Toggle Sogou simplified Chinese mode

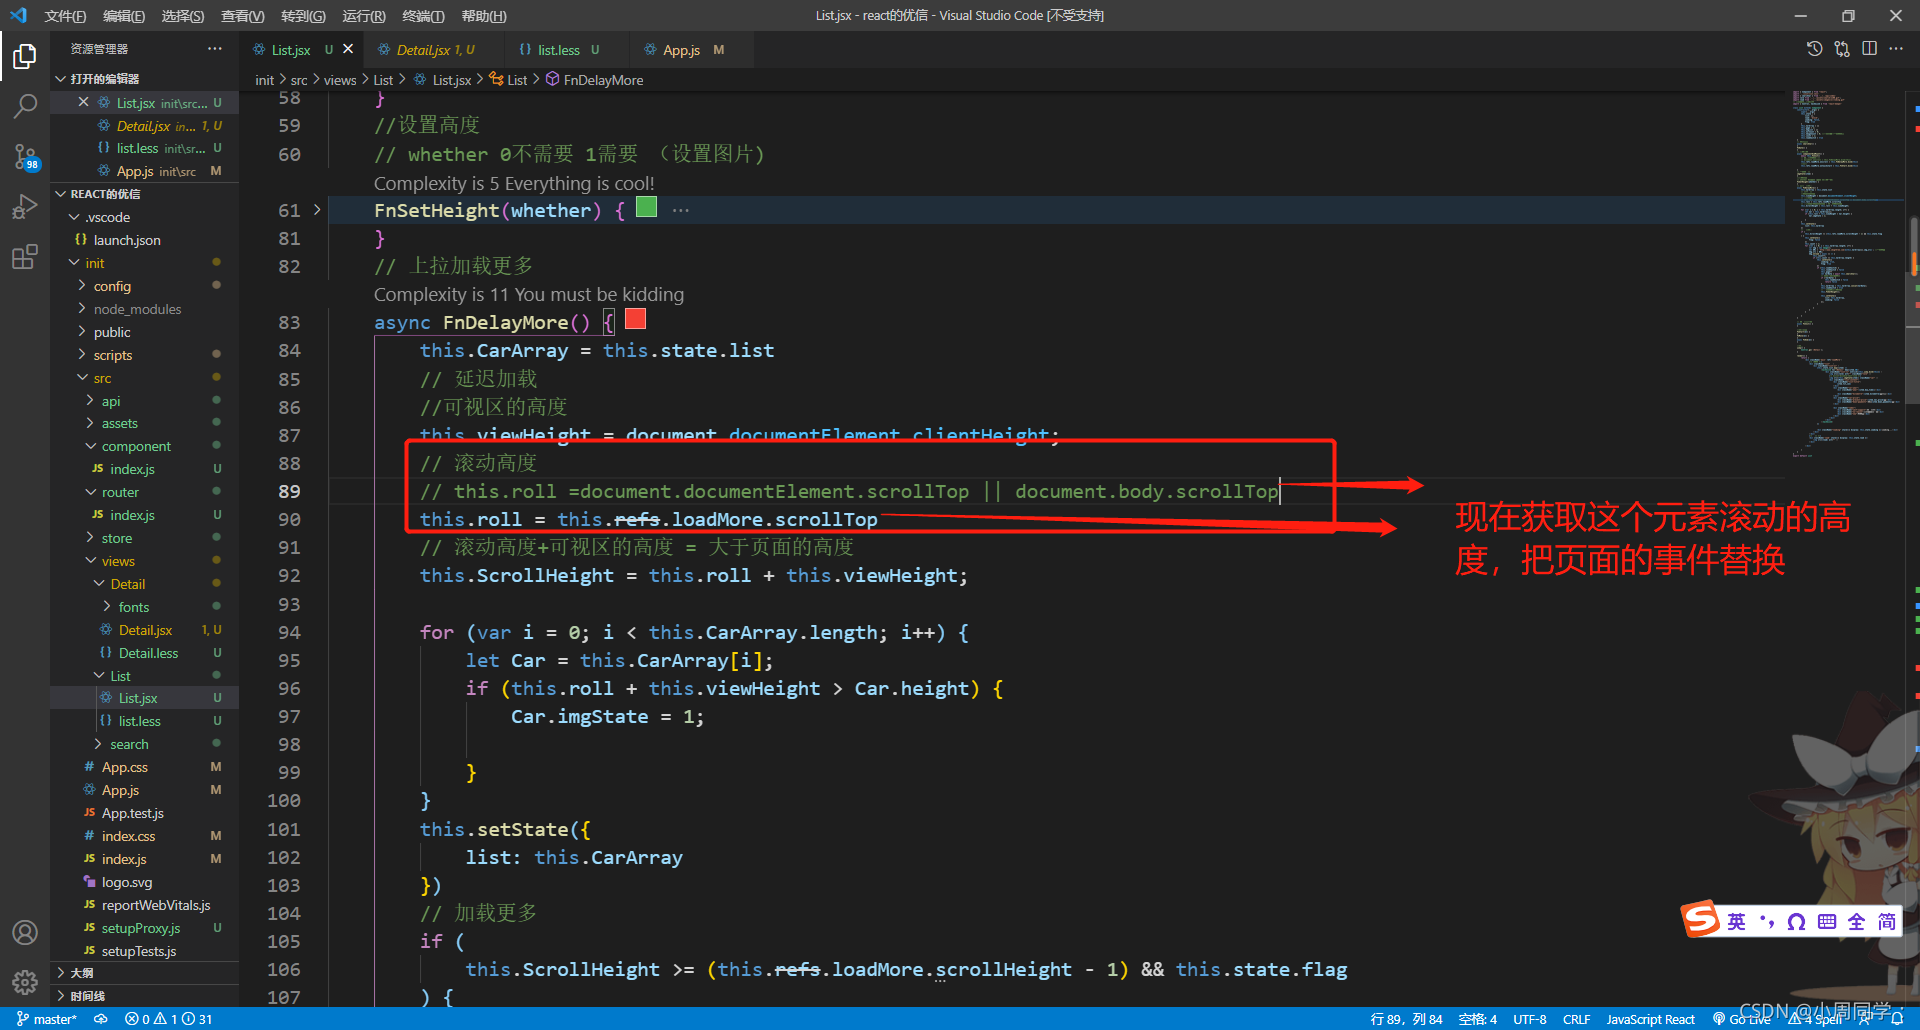1886,921
